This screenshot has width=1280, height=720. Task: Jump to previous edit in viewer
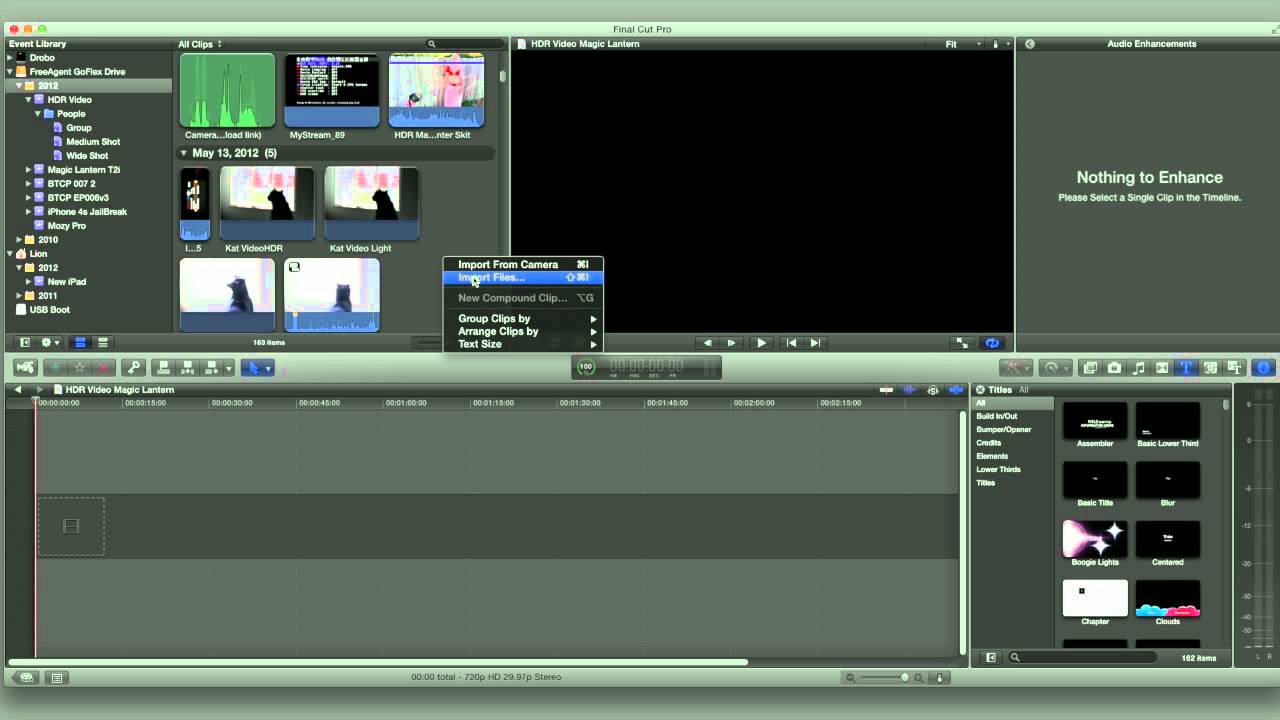[791, 343]
